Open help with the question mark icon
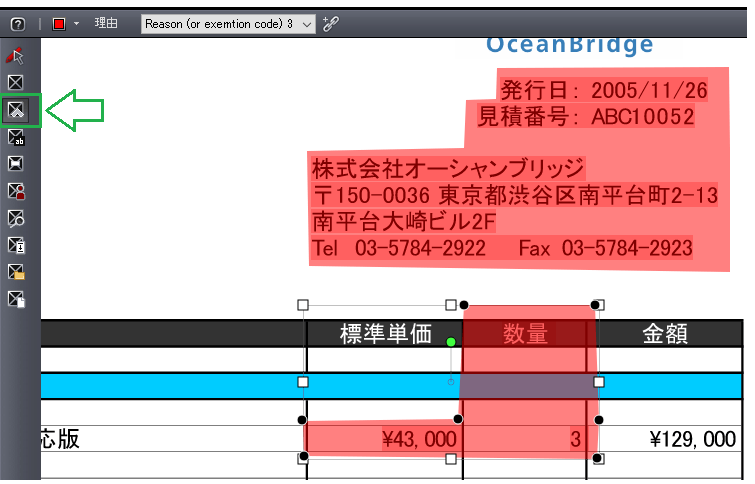This screenshot has width=755, height=484. tap(18, 24)
